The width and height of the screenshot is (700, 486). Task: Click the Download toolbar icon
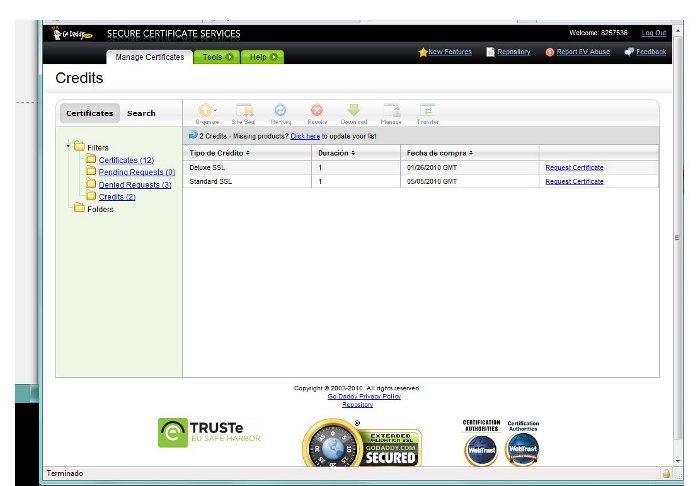(x=353, y=112)
